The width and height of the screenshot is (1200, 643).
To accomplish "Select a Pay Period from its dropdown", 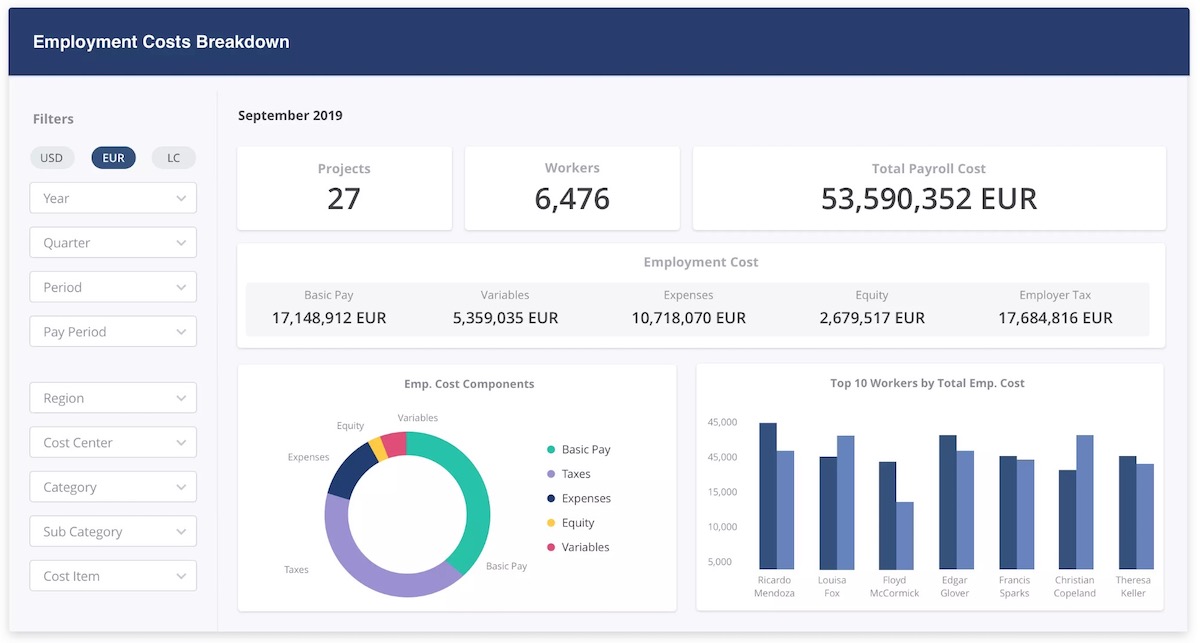I will click(x=113, y=331).
